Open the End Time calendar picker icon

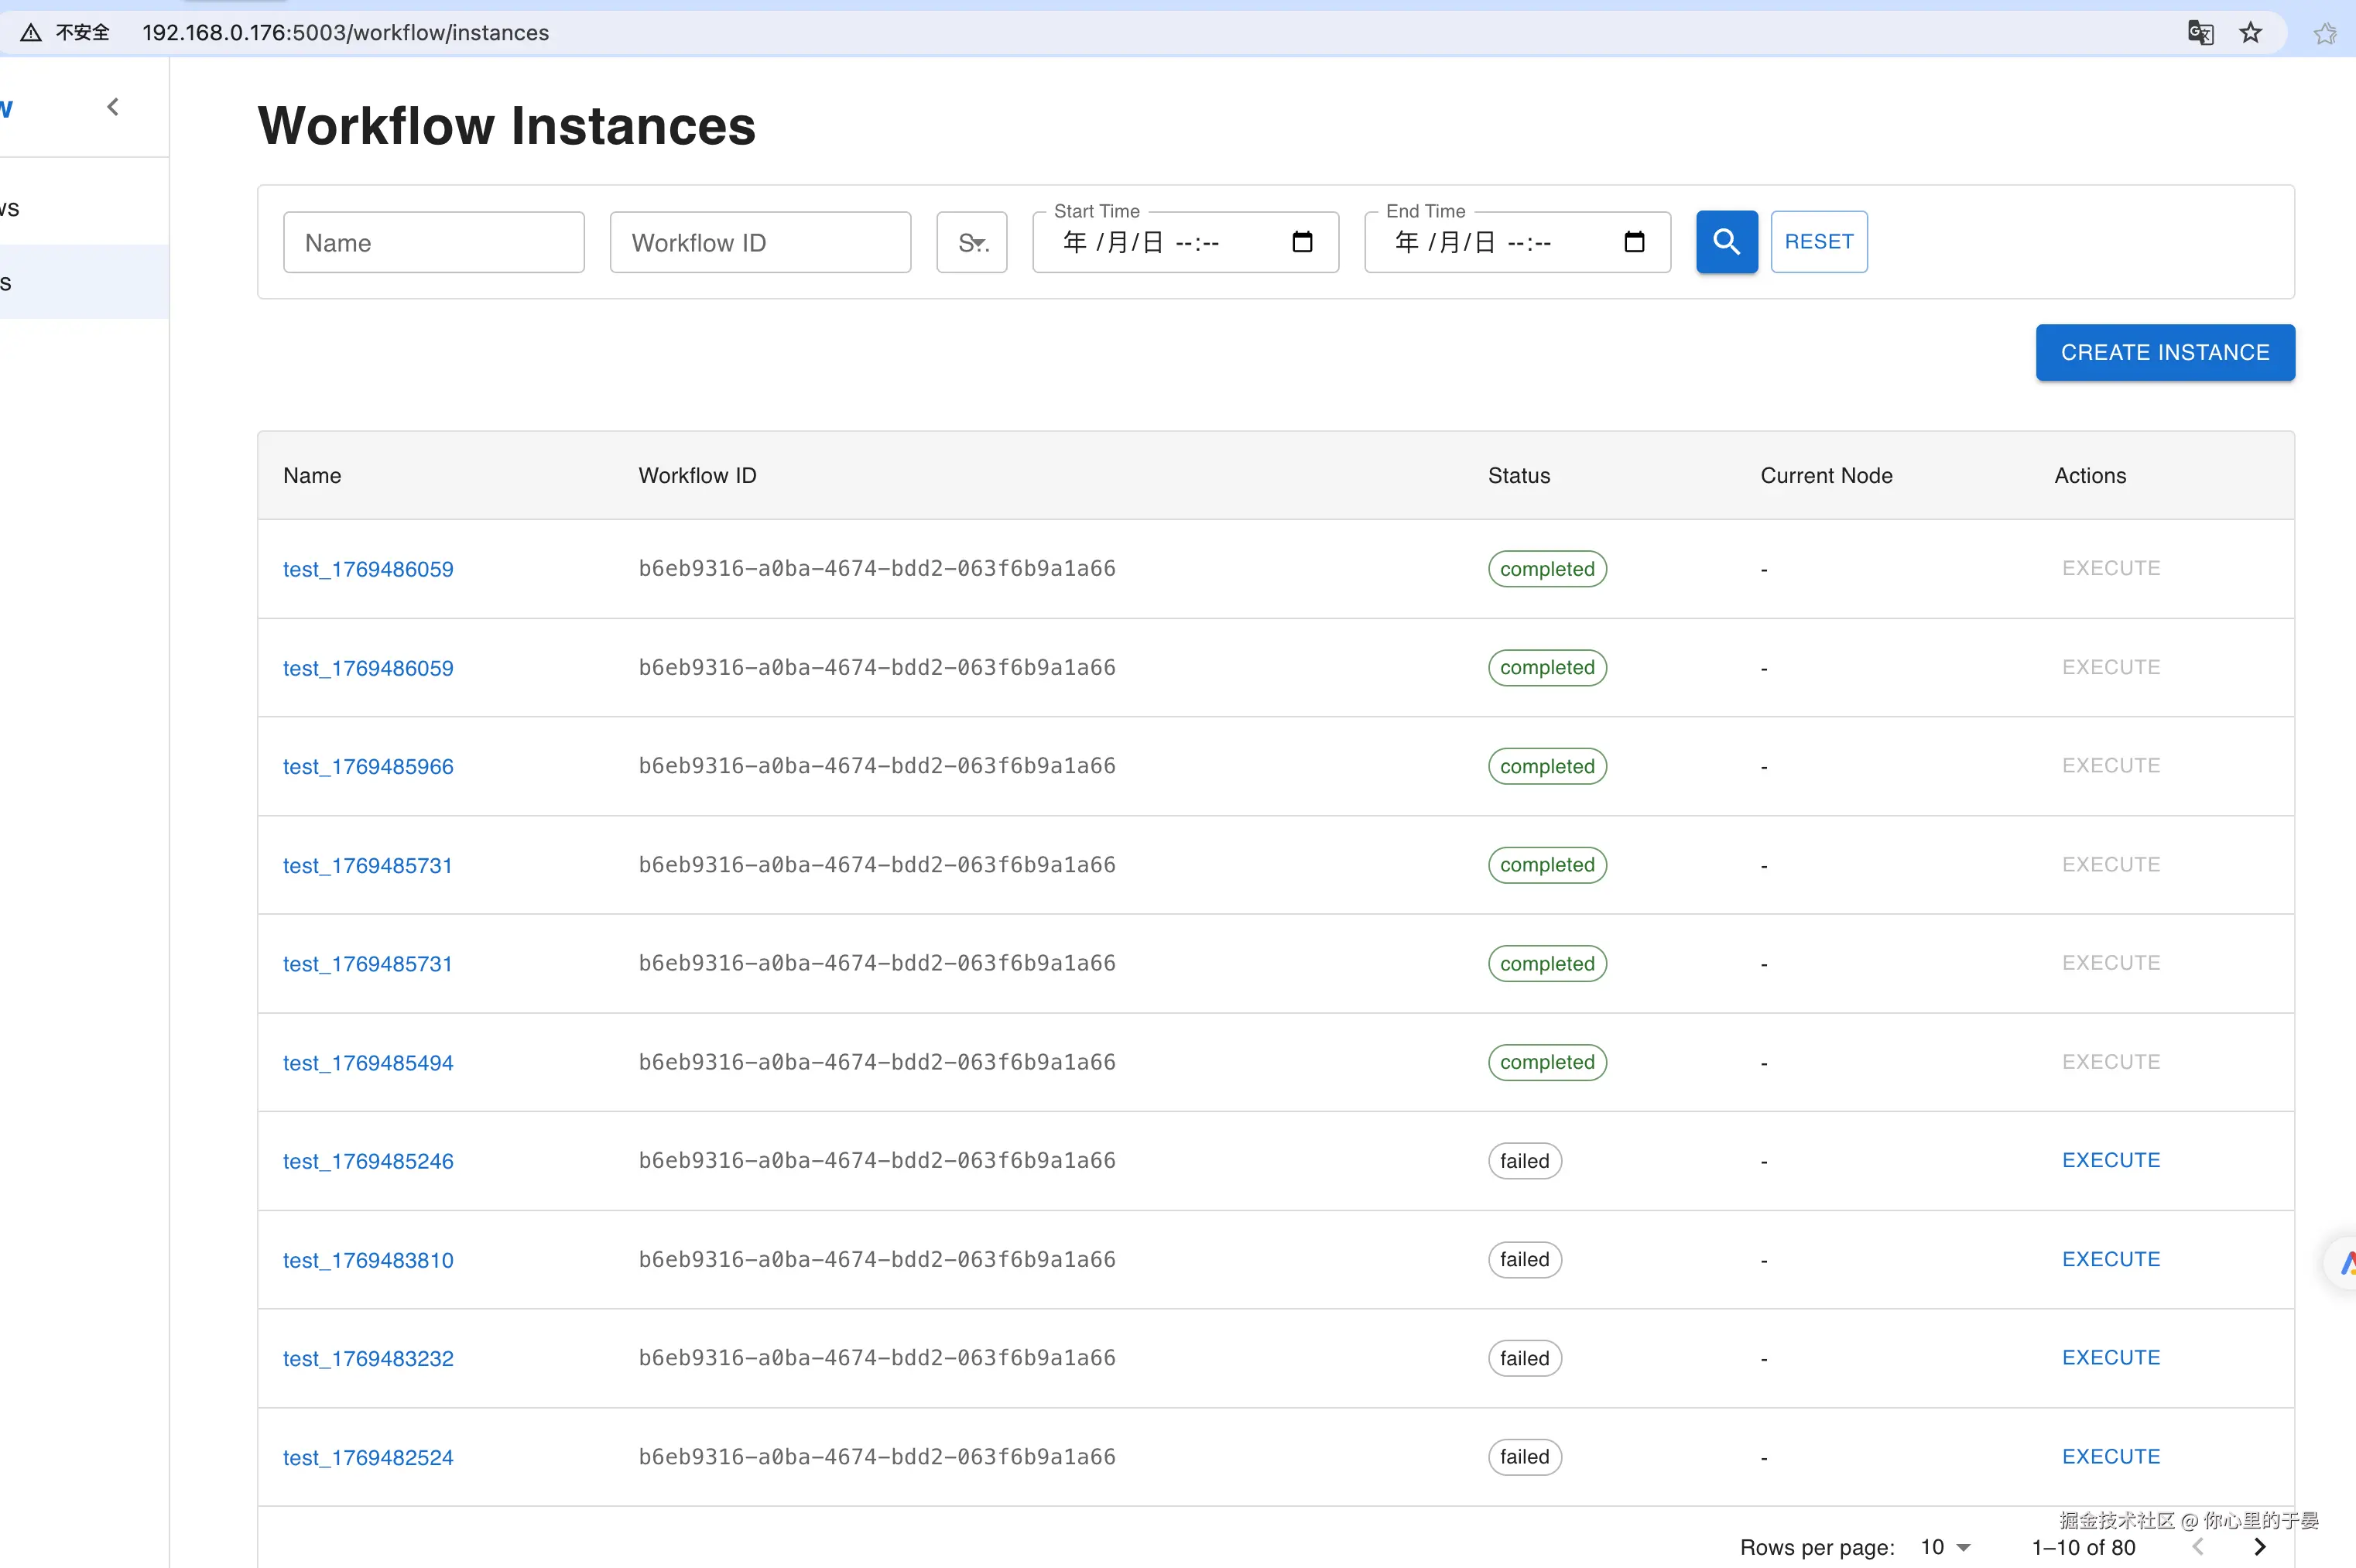point(1634,242)
